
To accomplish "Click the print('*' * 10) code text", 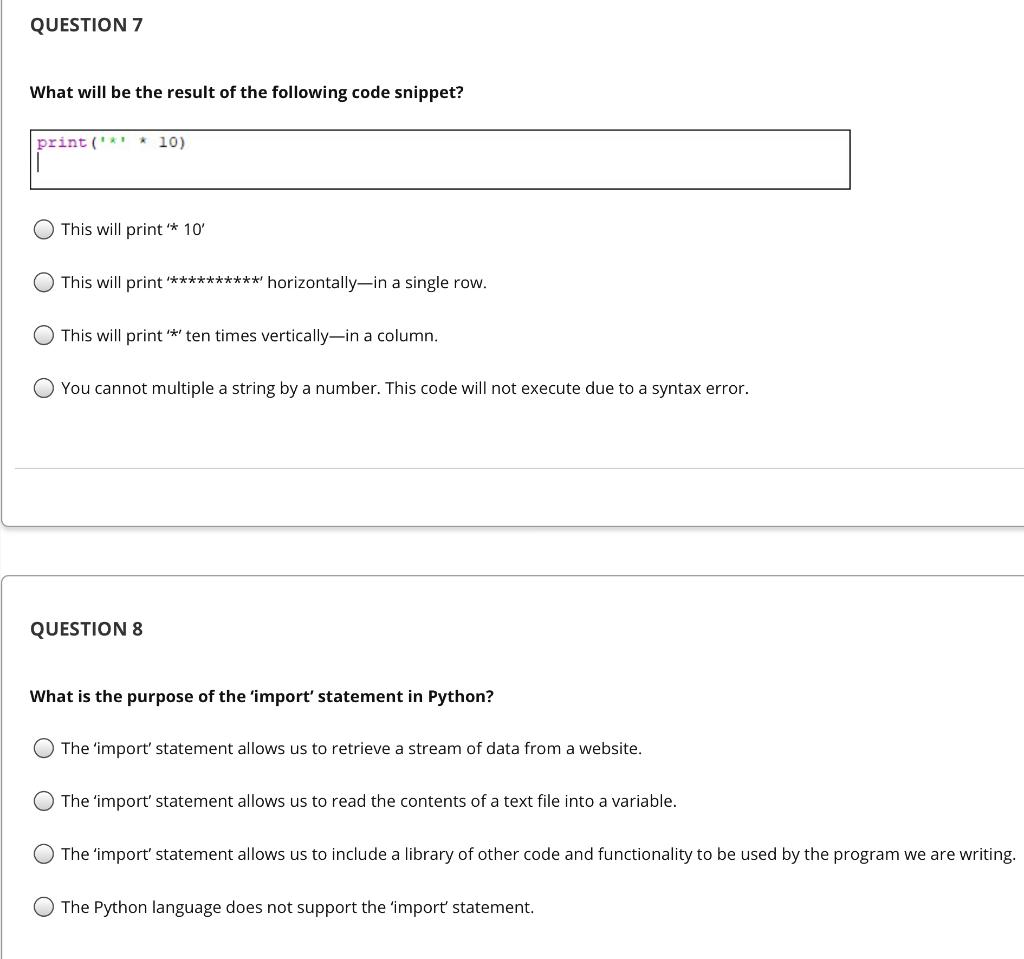I will [110, 141].
